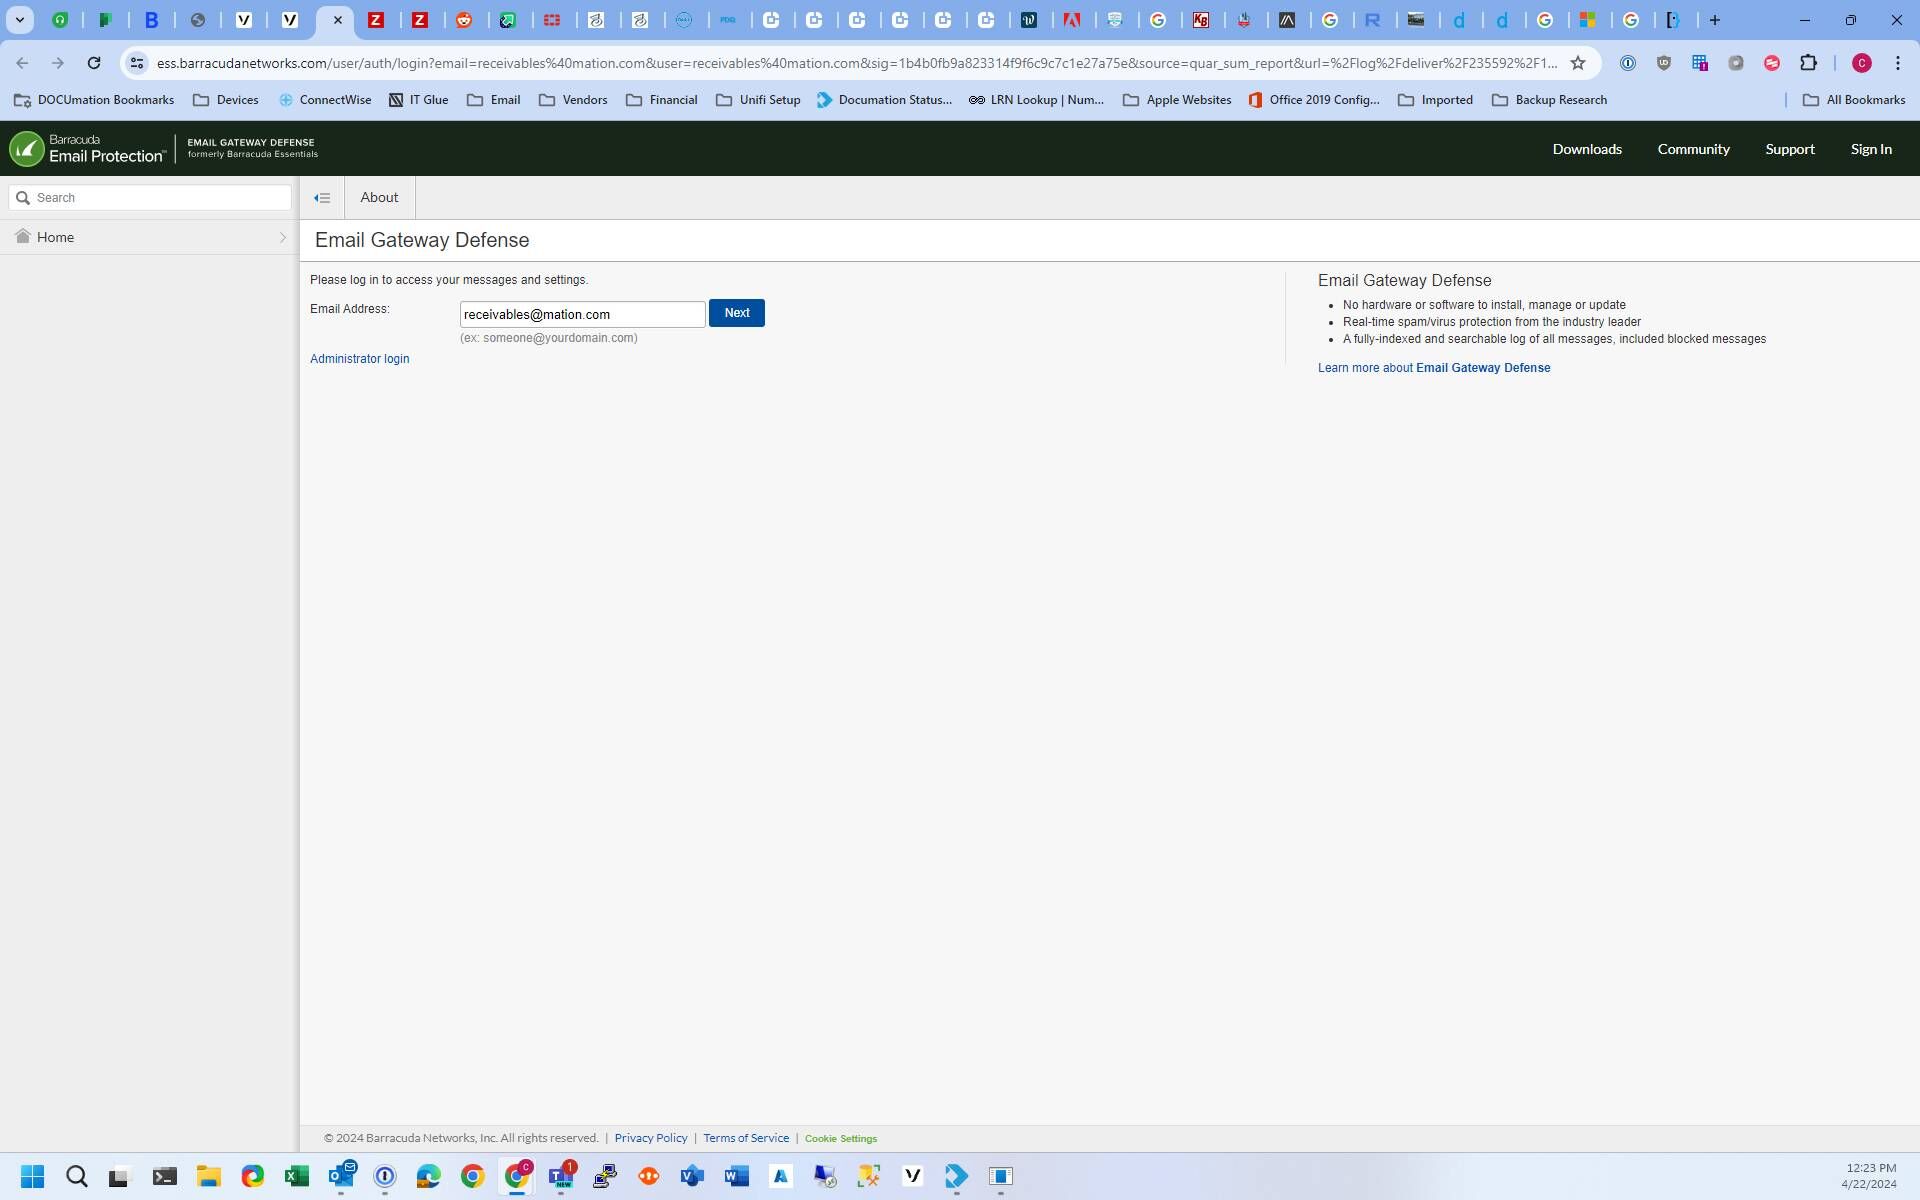
Task: Open the new tab plus button
Action: tap(1715, 20)
